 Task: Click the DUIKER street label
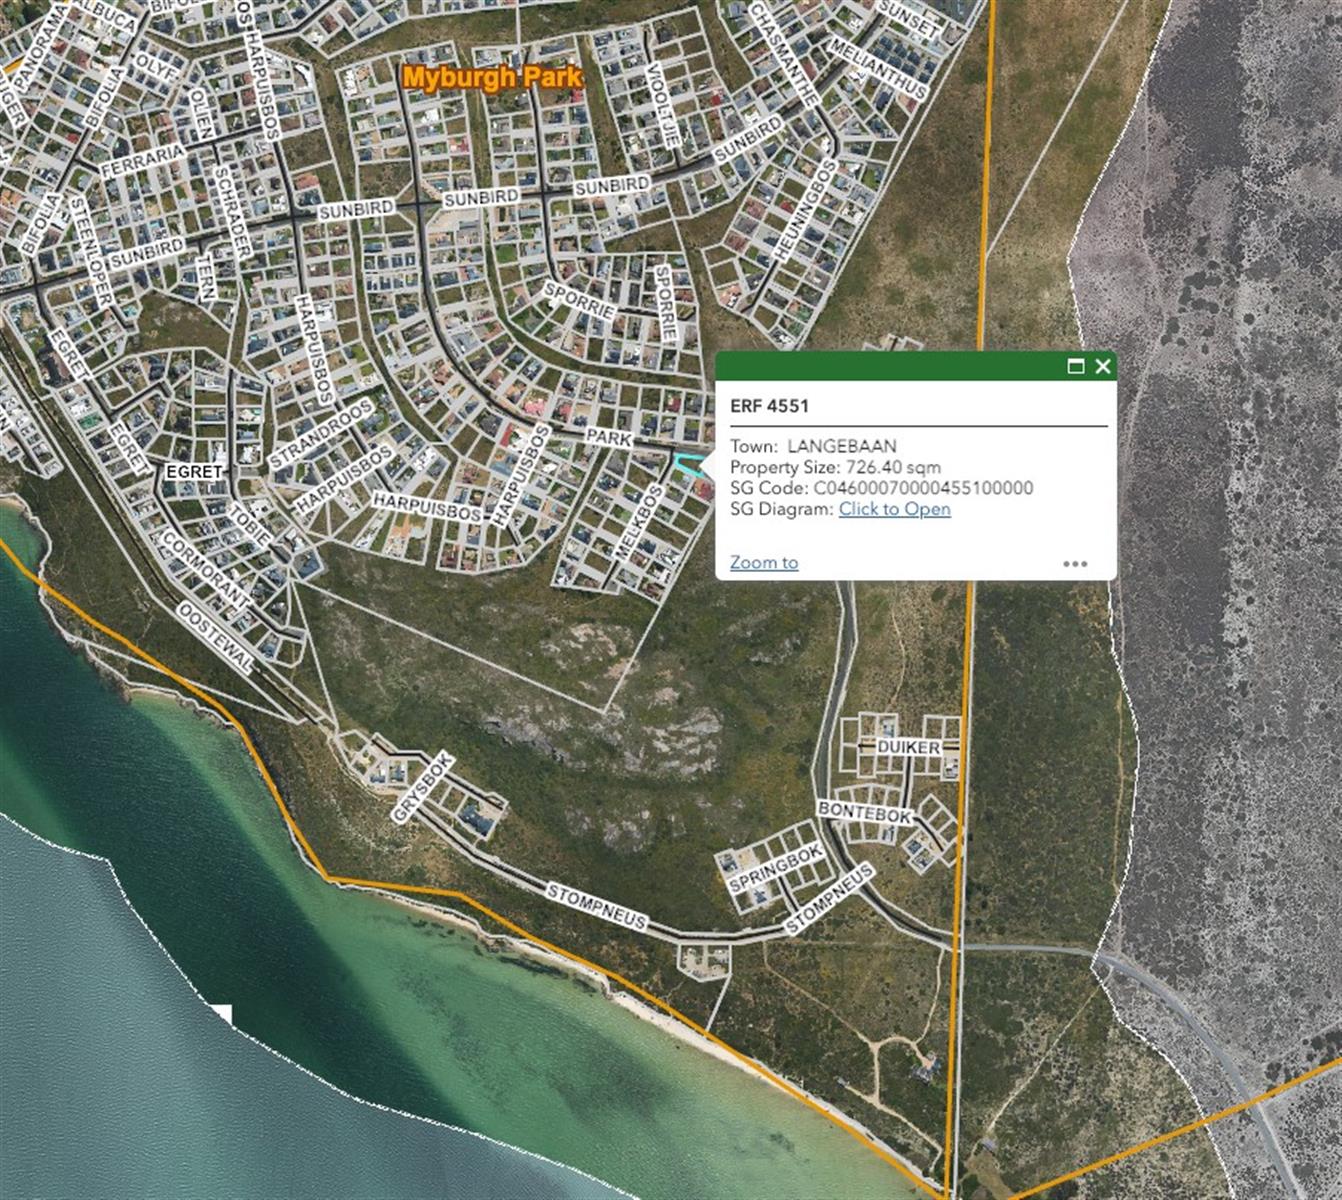(908, 747)
